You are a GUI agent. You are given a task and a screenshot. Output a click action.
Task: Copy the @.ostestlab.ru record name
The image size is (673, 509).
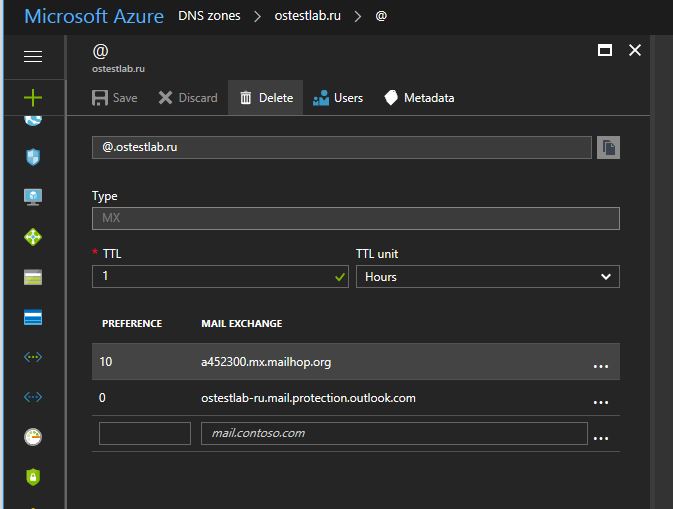coord(608,148)
